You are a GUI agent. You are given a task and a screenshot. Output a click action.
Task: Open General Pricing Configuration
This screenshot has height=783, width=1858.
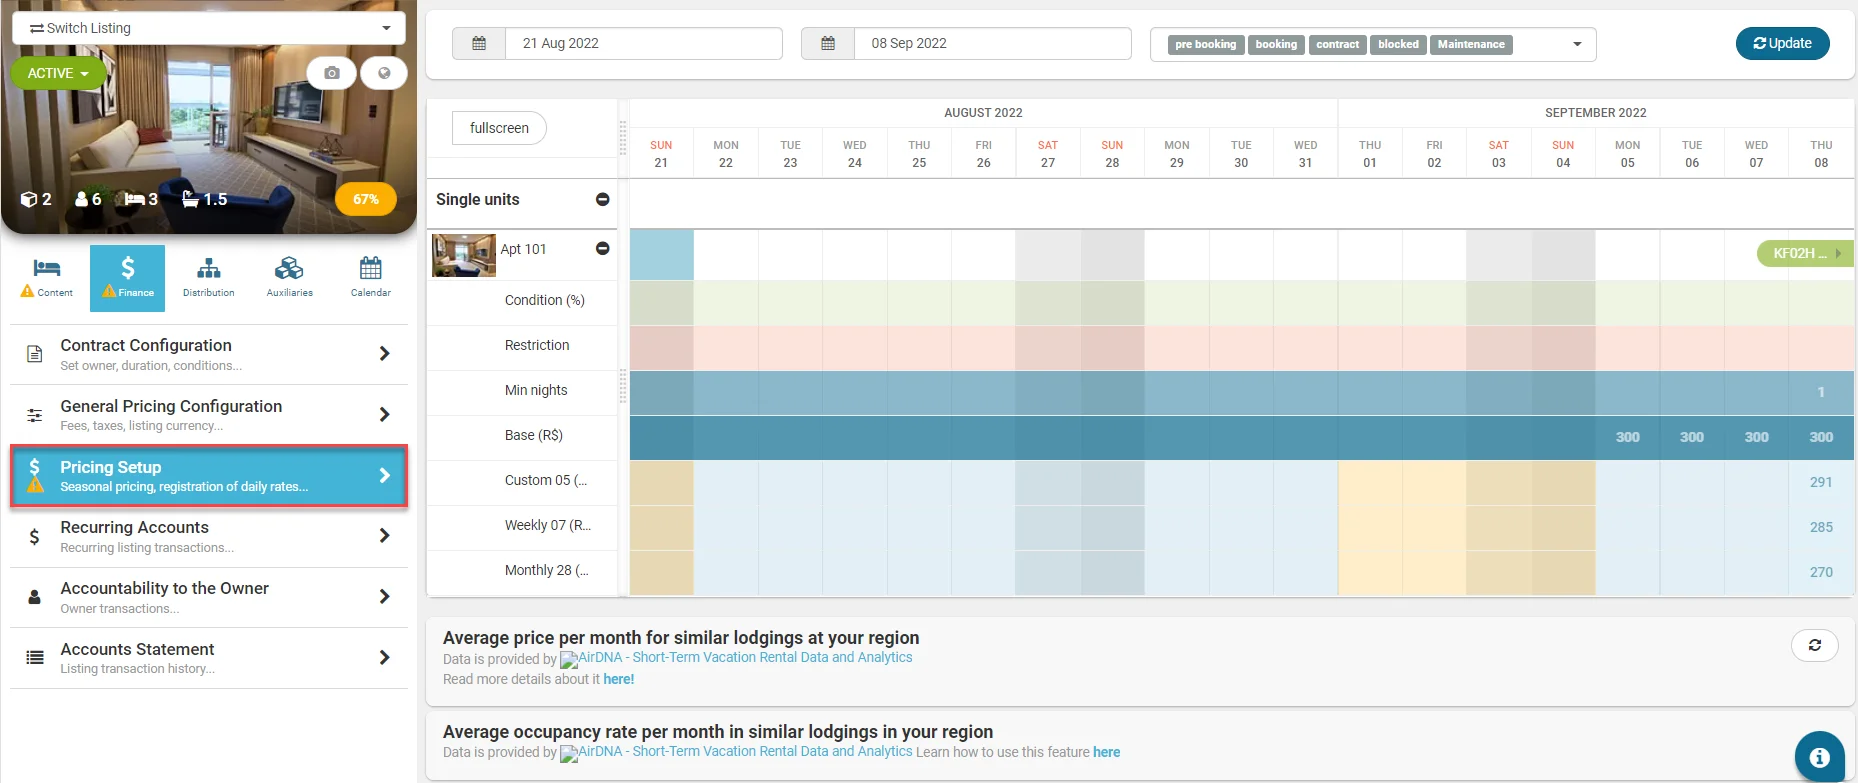pyautogui.click(x=209, y=415)
